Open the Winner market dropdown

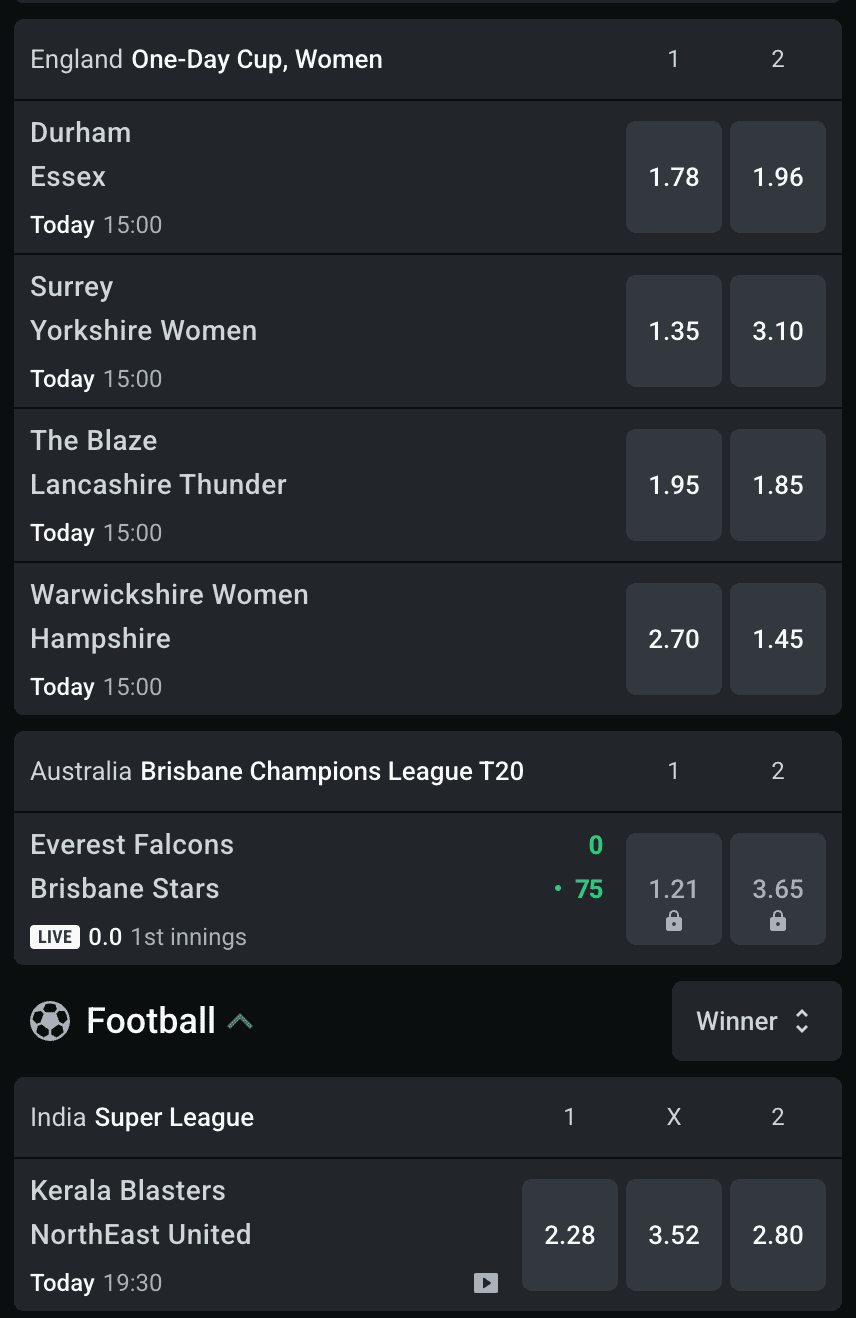point(756,1021)
